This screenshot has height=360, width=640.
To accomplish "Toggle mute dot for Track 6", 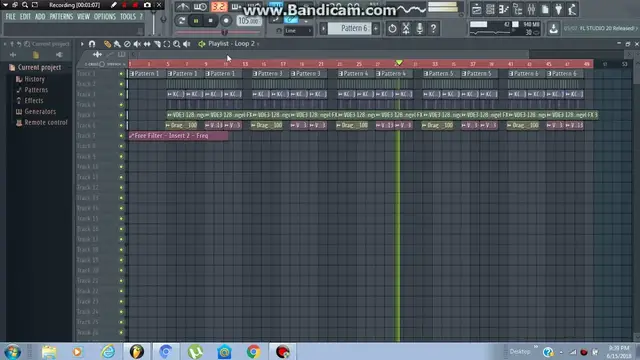I will click(121, 125).
